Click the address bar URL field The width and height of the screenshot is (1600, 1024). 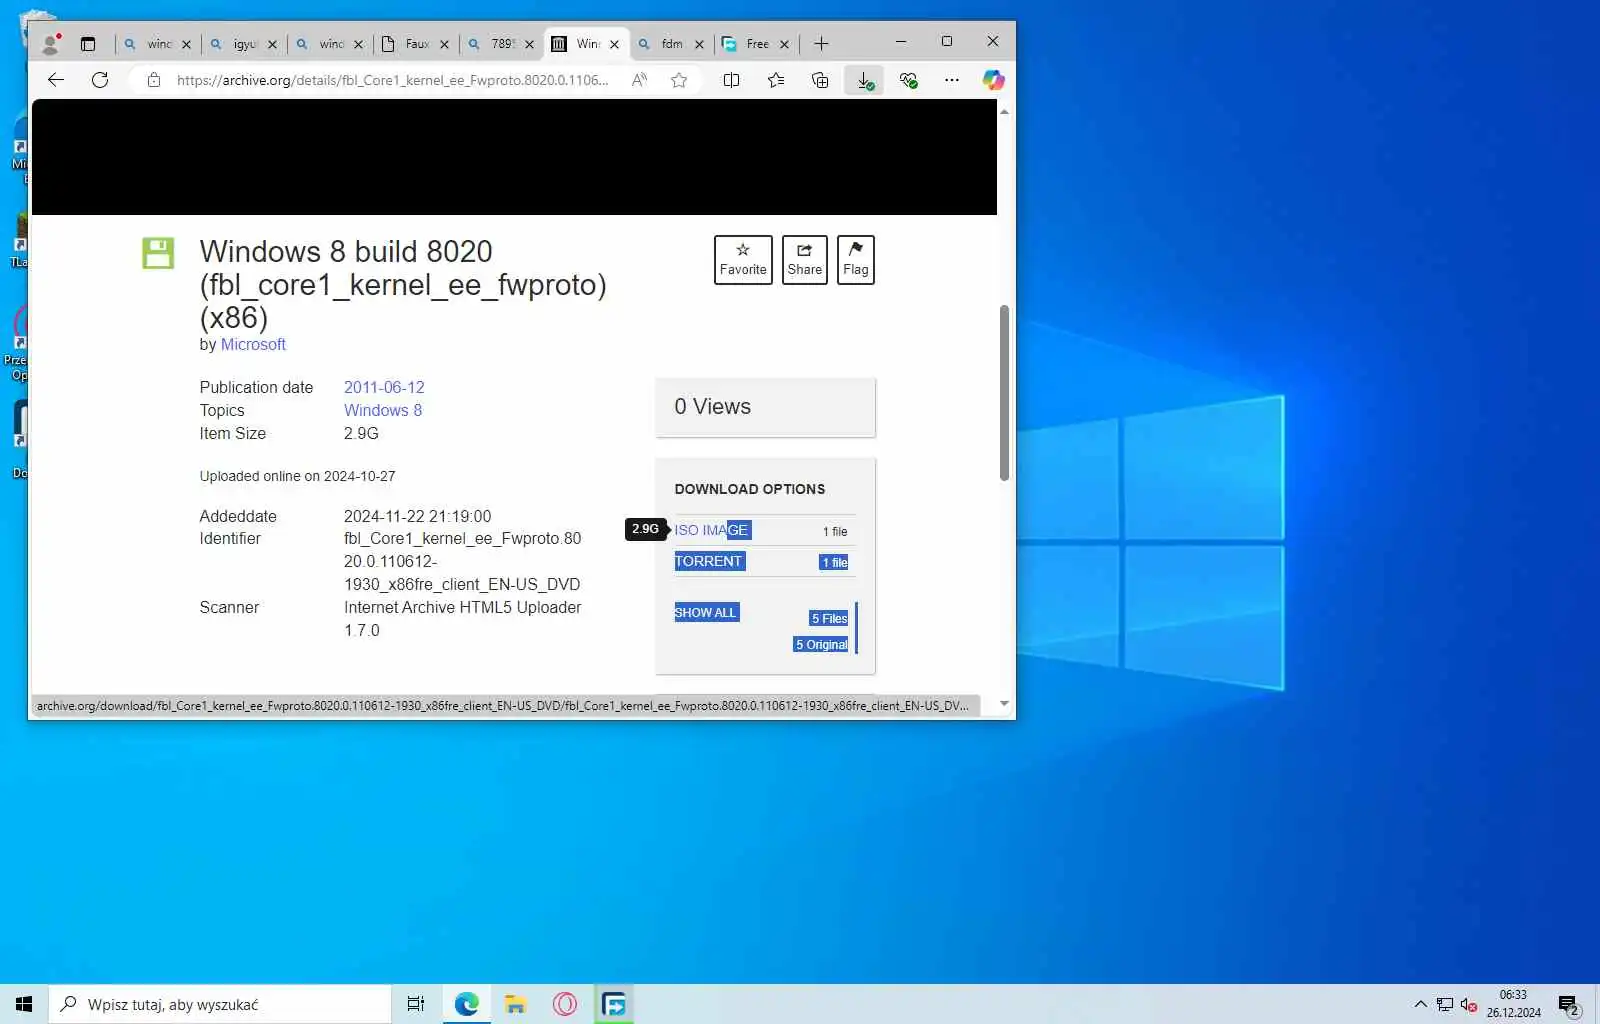pyautogui.click(x=392, y=80)
